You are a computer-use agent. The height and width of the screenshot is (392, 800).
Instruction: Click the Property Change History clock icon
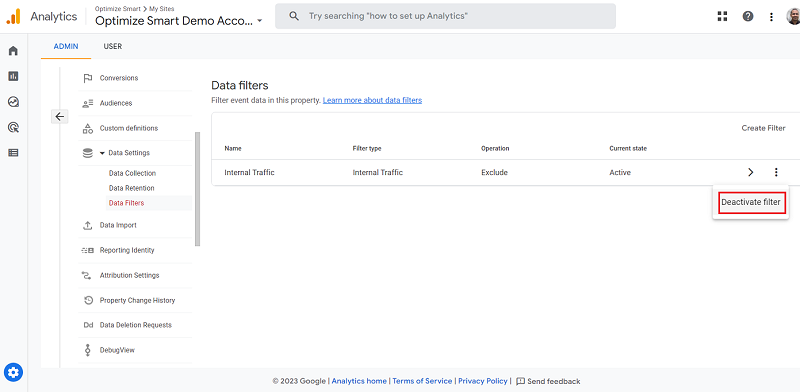(88, 300)
